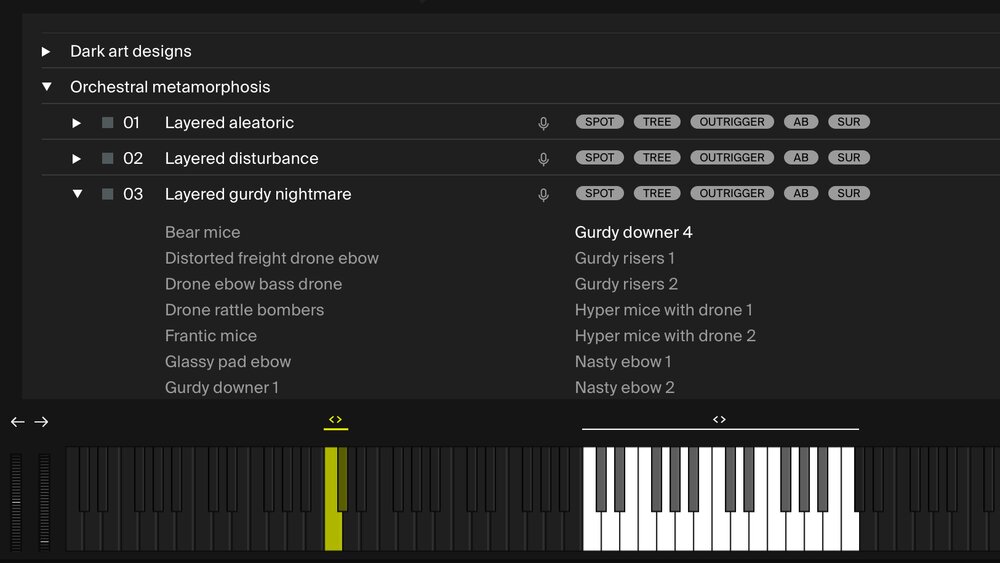This screenshot has height=563, width=1000.
Task: Select Hyper mice with drone 2
Action: (665, 336)
